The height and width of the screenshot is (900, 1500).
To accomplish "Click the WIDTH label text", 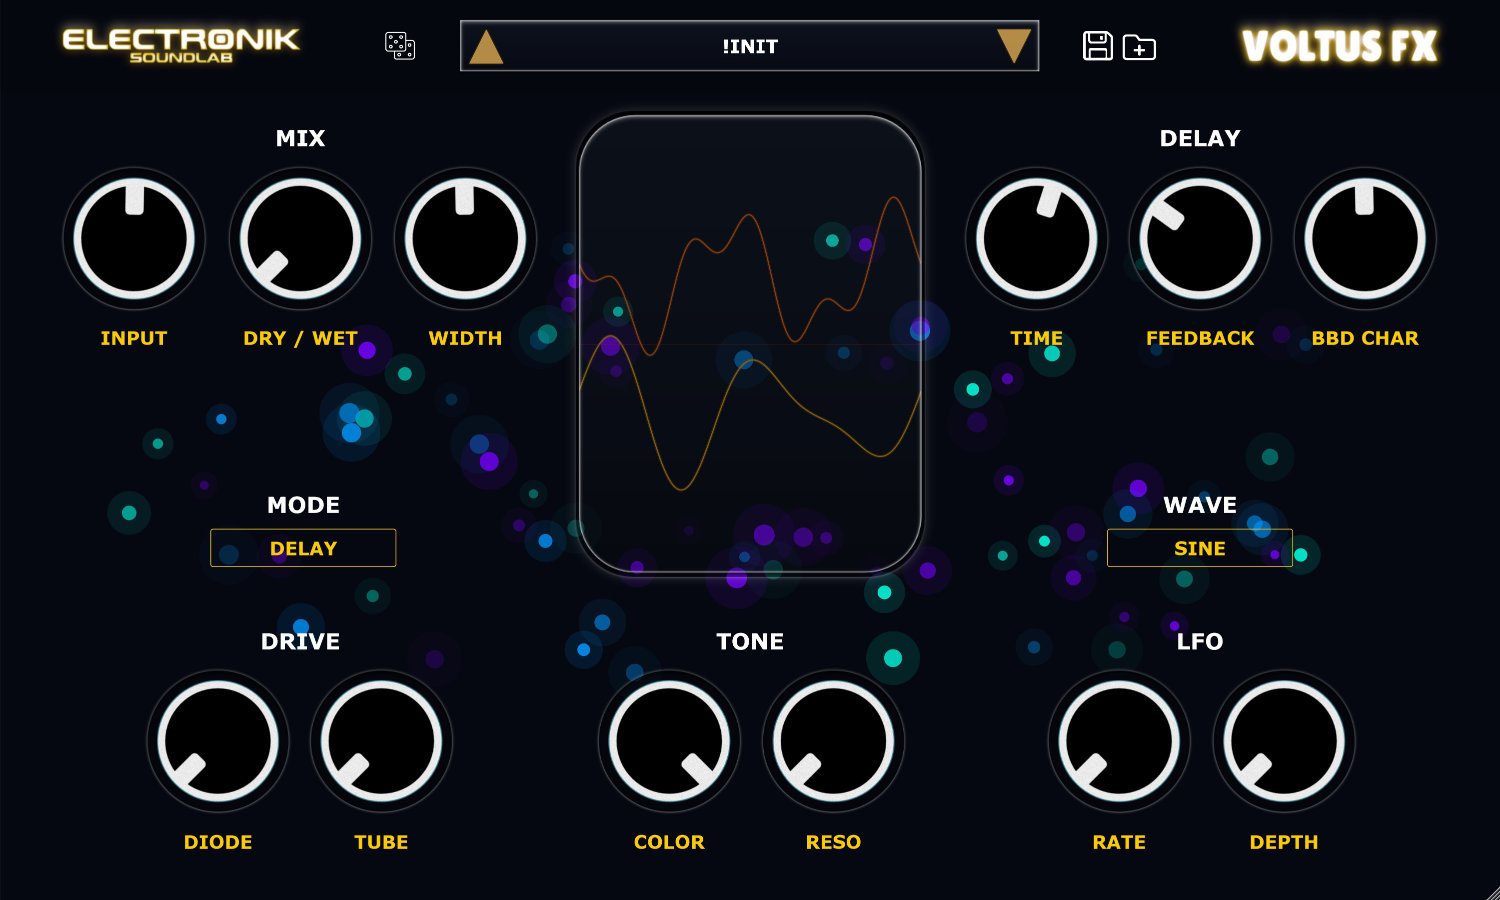I will 465,338.
